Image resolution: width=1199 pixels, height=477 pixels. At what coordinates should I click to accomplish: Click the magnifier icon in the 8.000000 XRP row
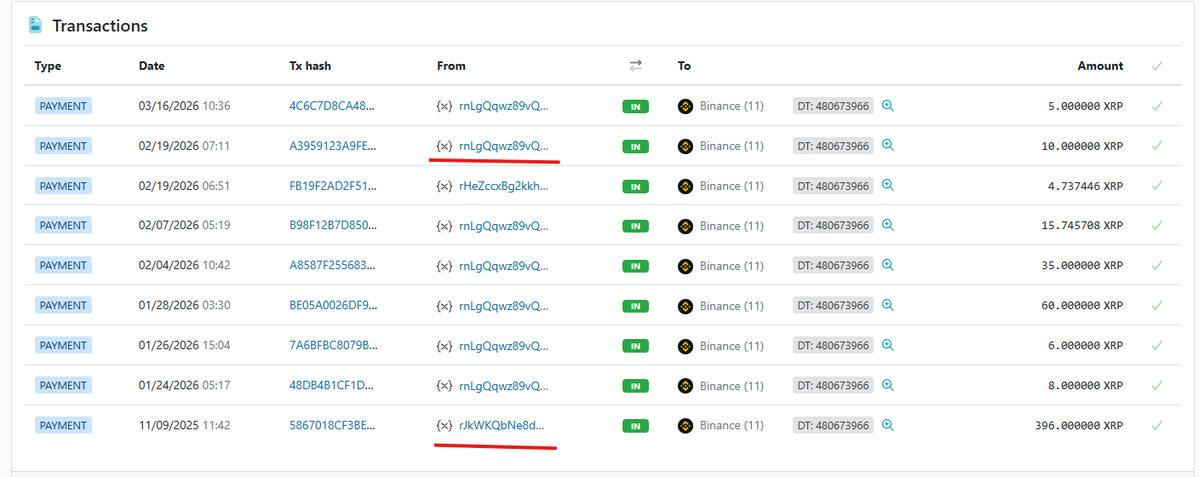(888, 385)
